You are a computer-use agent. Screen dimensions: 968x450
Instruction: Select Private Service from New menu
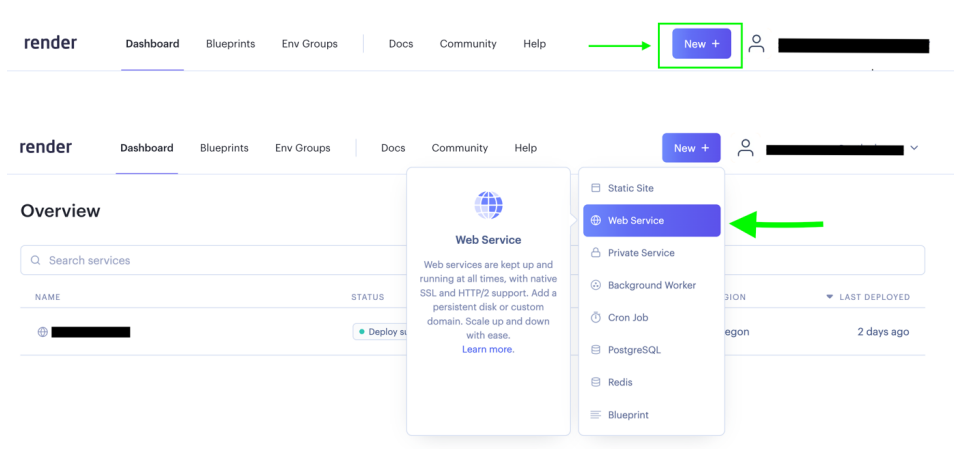(x=651, y=253)
